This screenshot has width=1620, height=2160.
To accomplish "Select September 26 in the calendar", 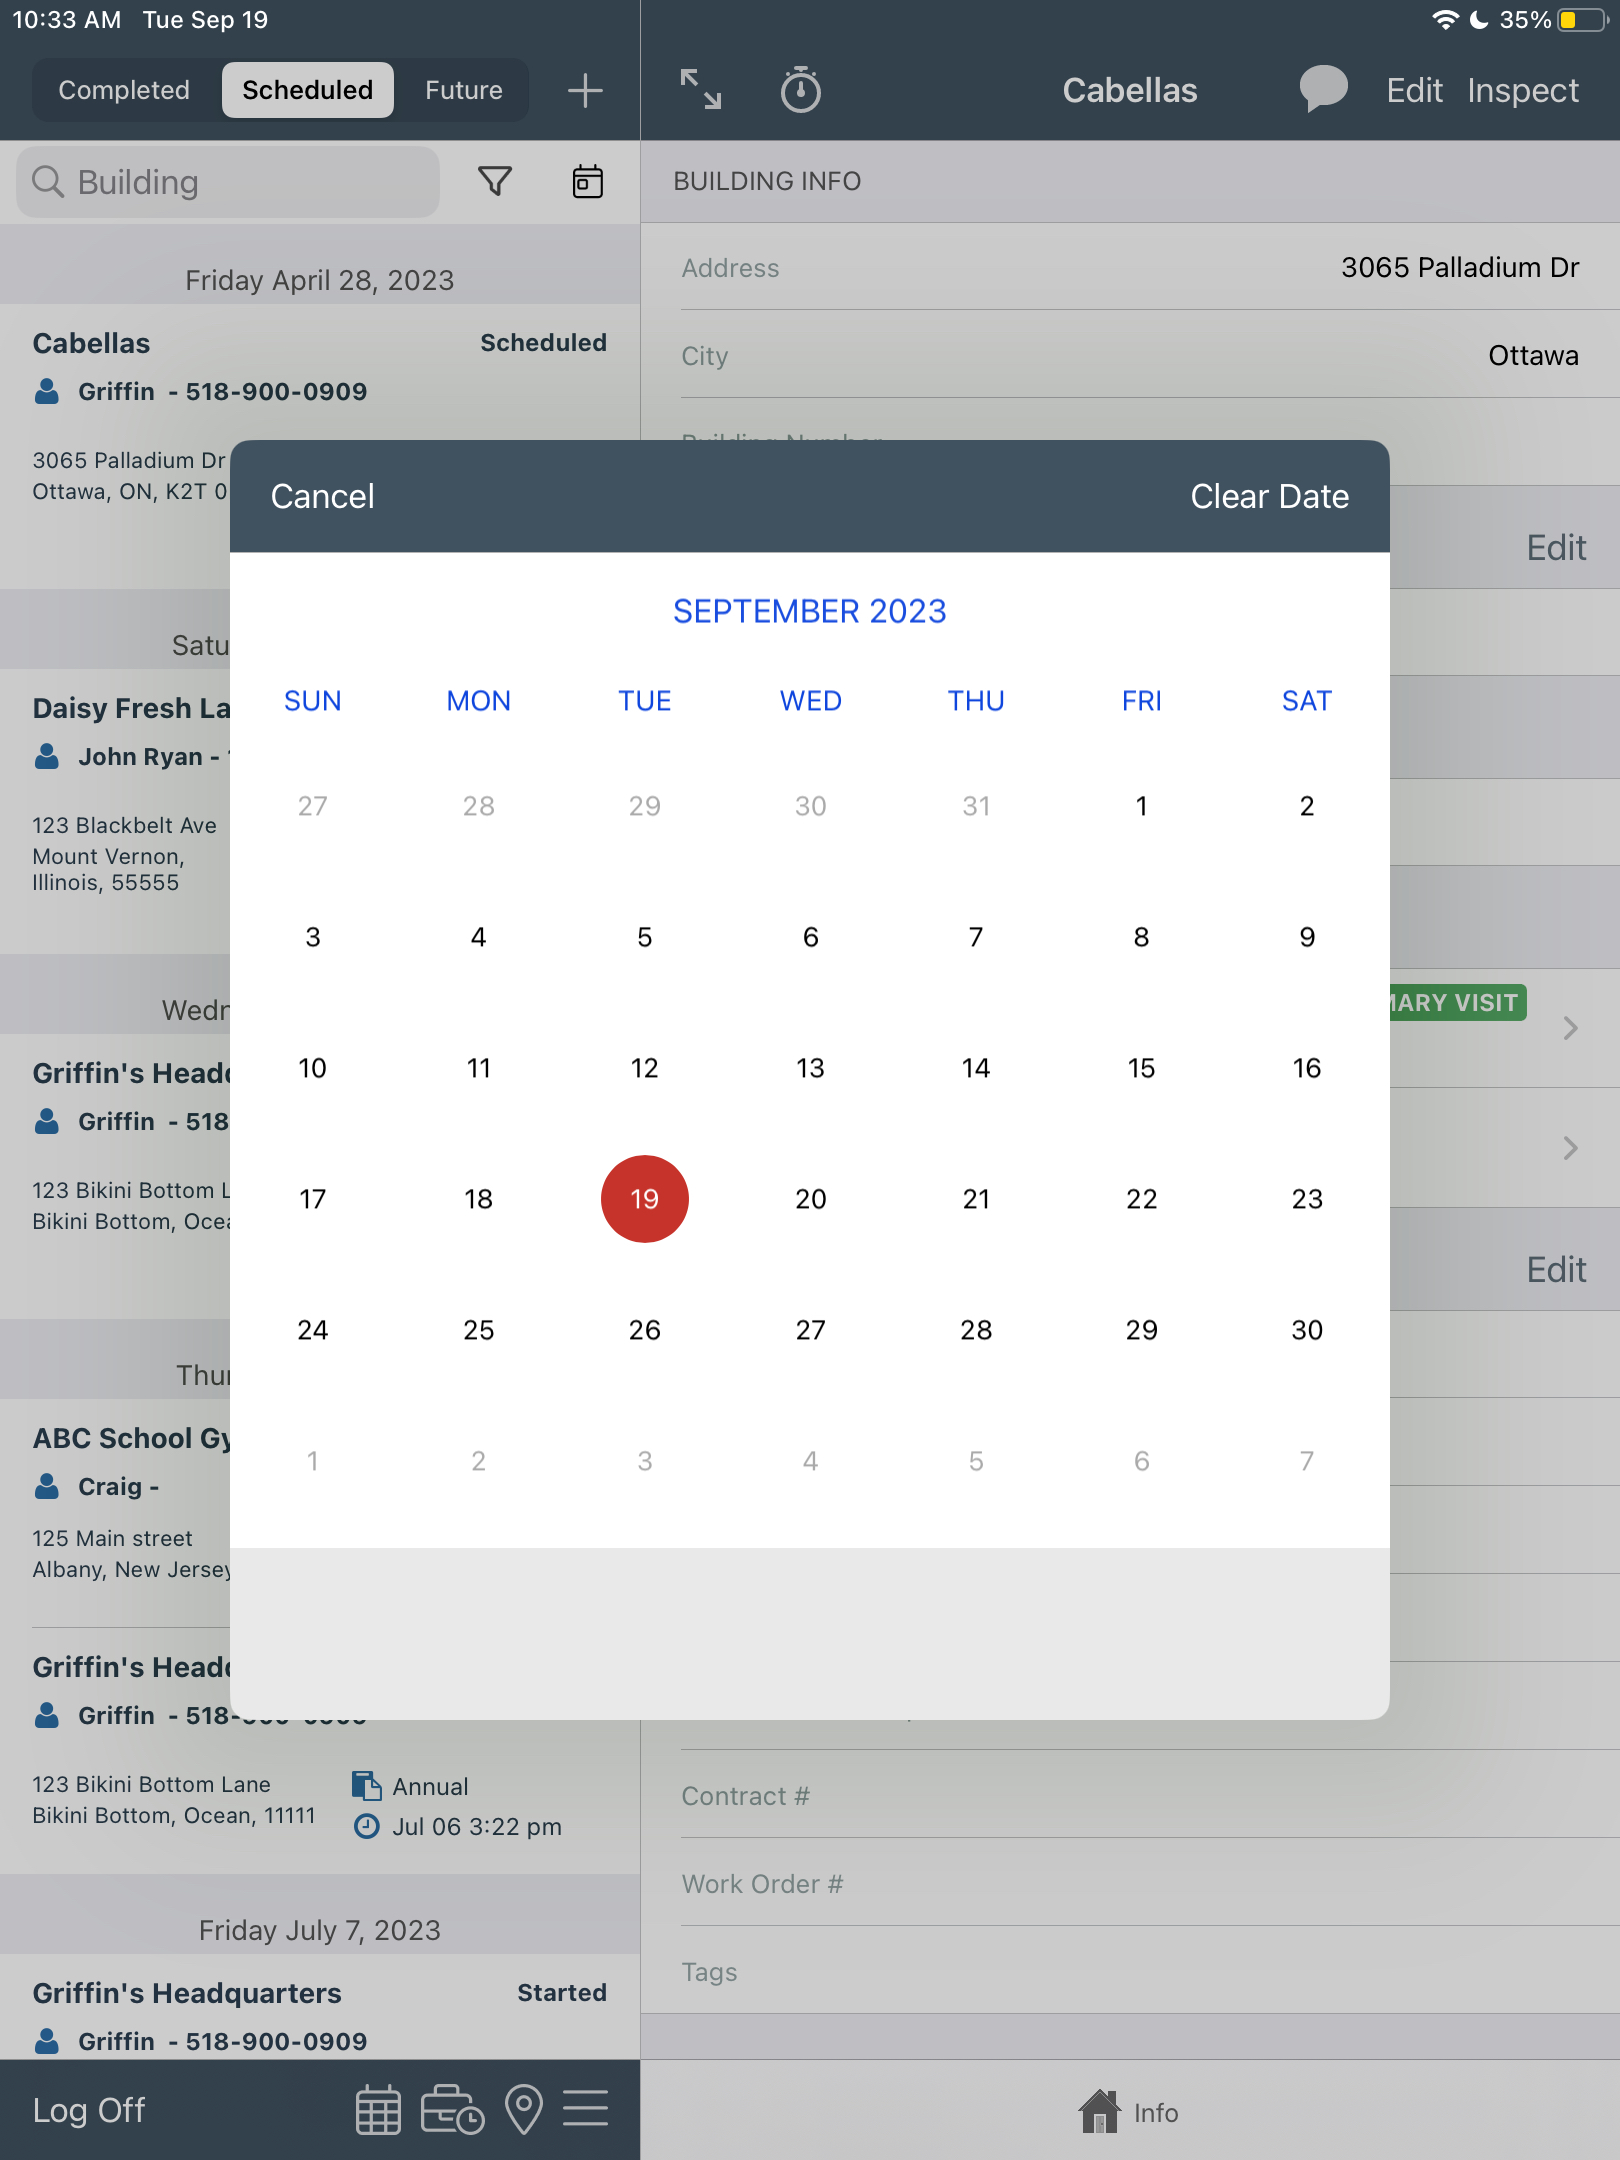I will 644,1330.
